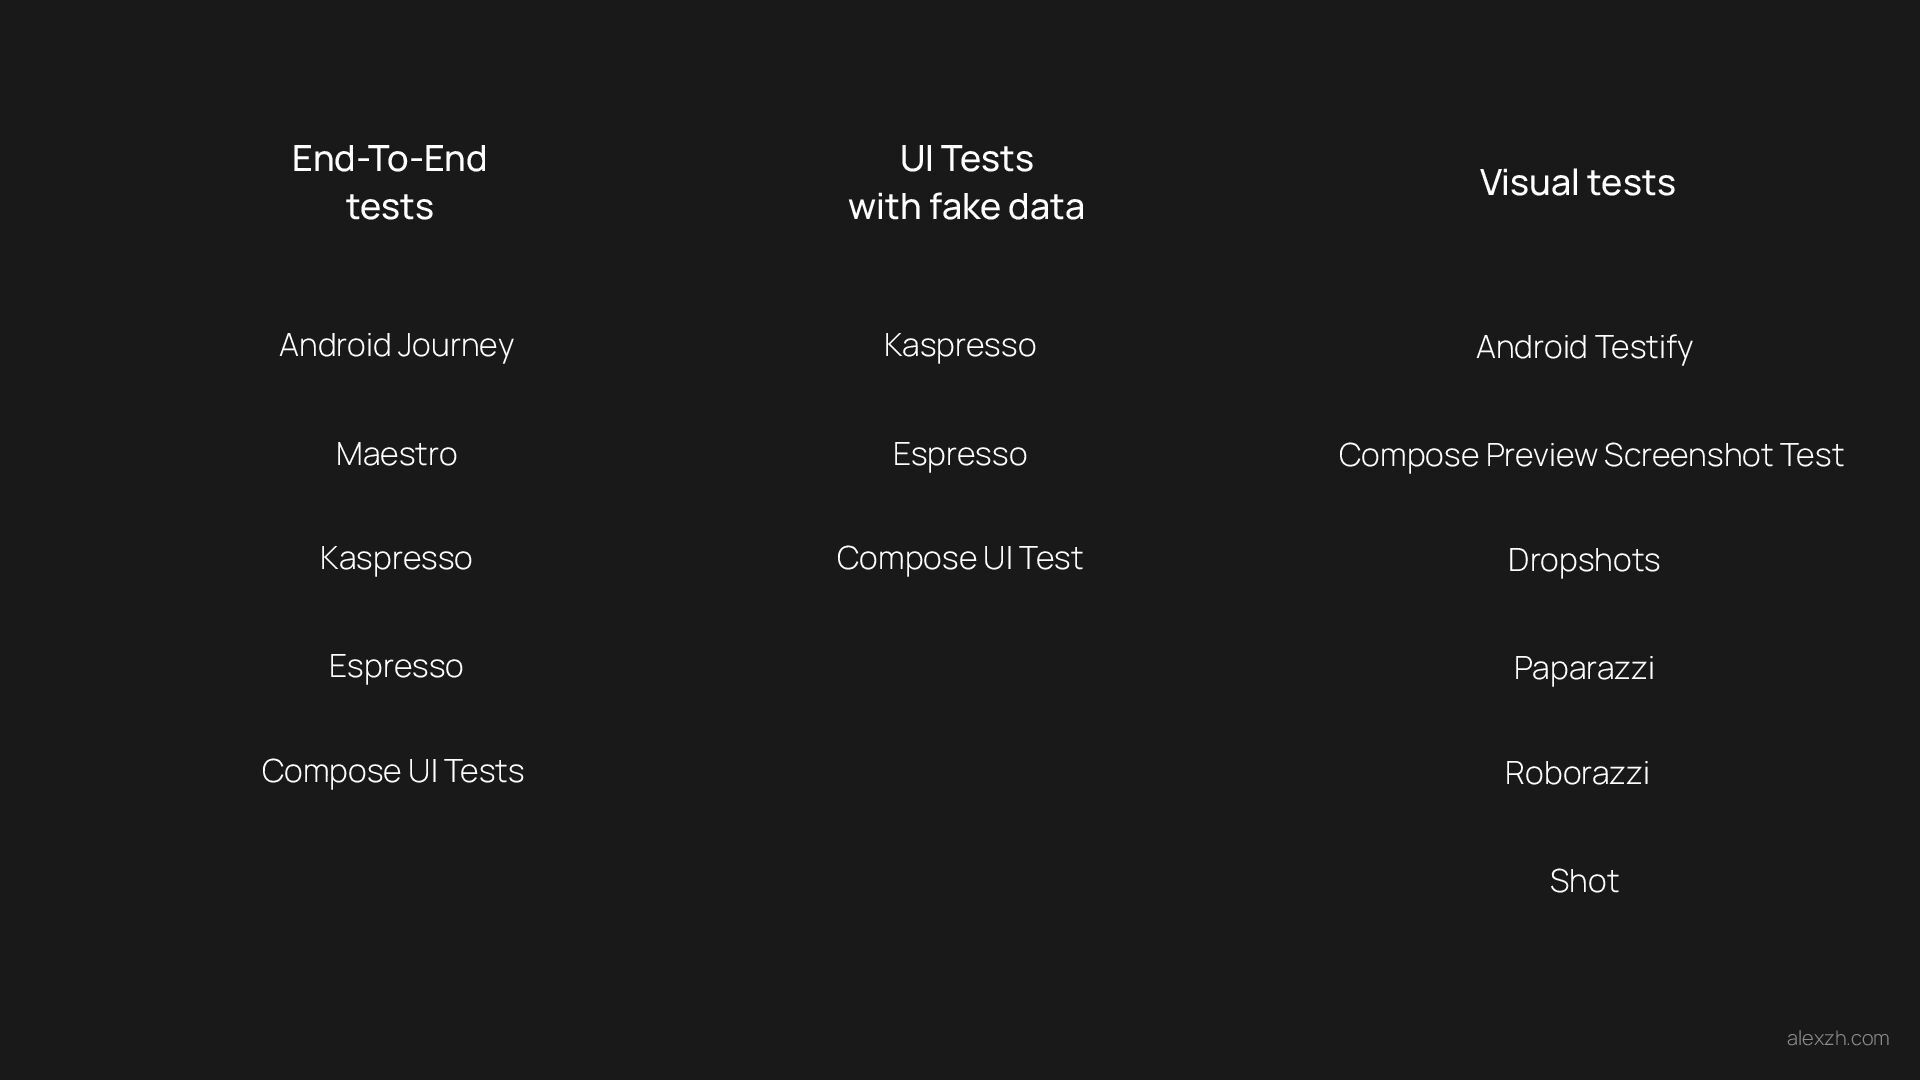The width and height of the screenshot is (1920, 1080).
Task: Click the End-To-End tests heading
Action: [x=389, y=182]
